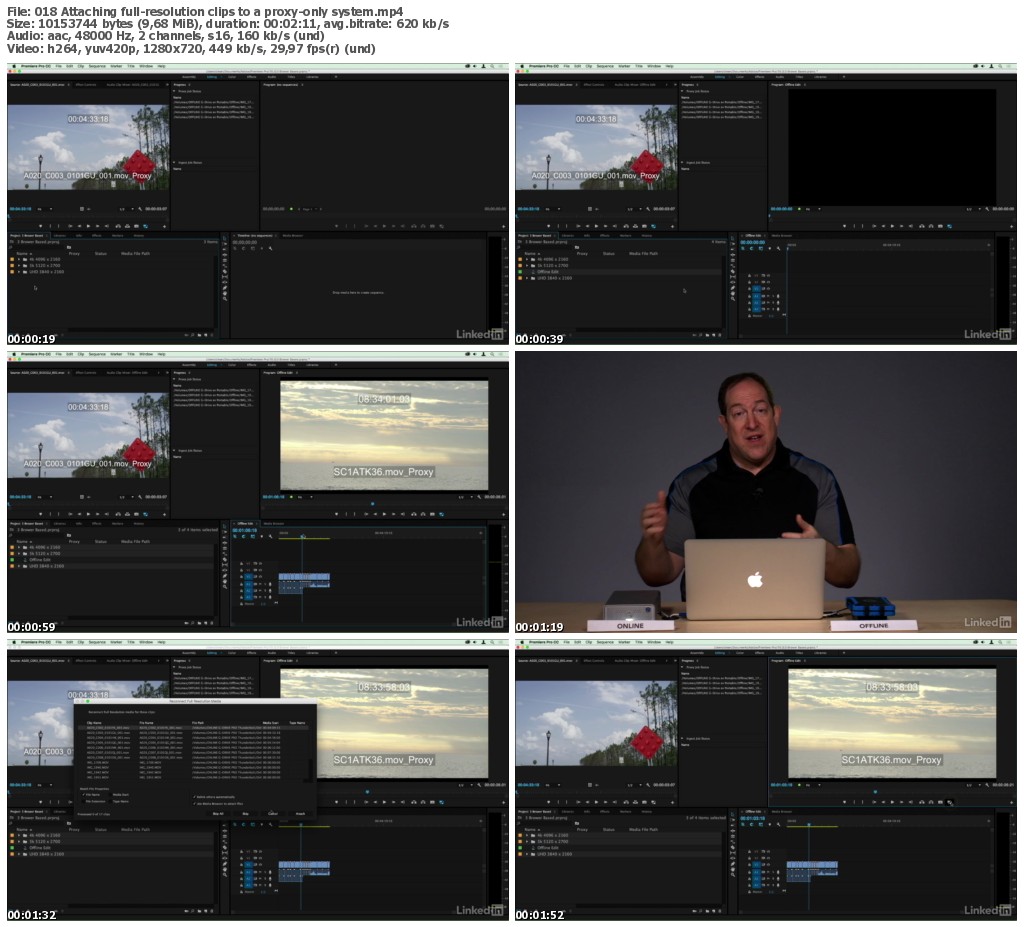Viewport: 1024px width, 927px height.
Task: Pick the Selection tool in the 00:00:59 frame
Action: coord(225,526)
